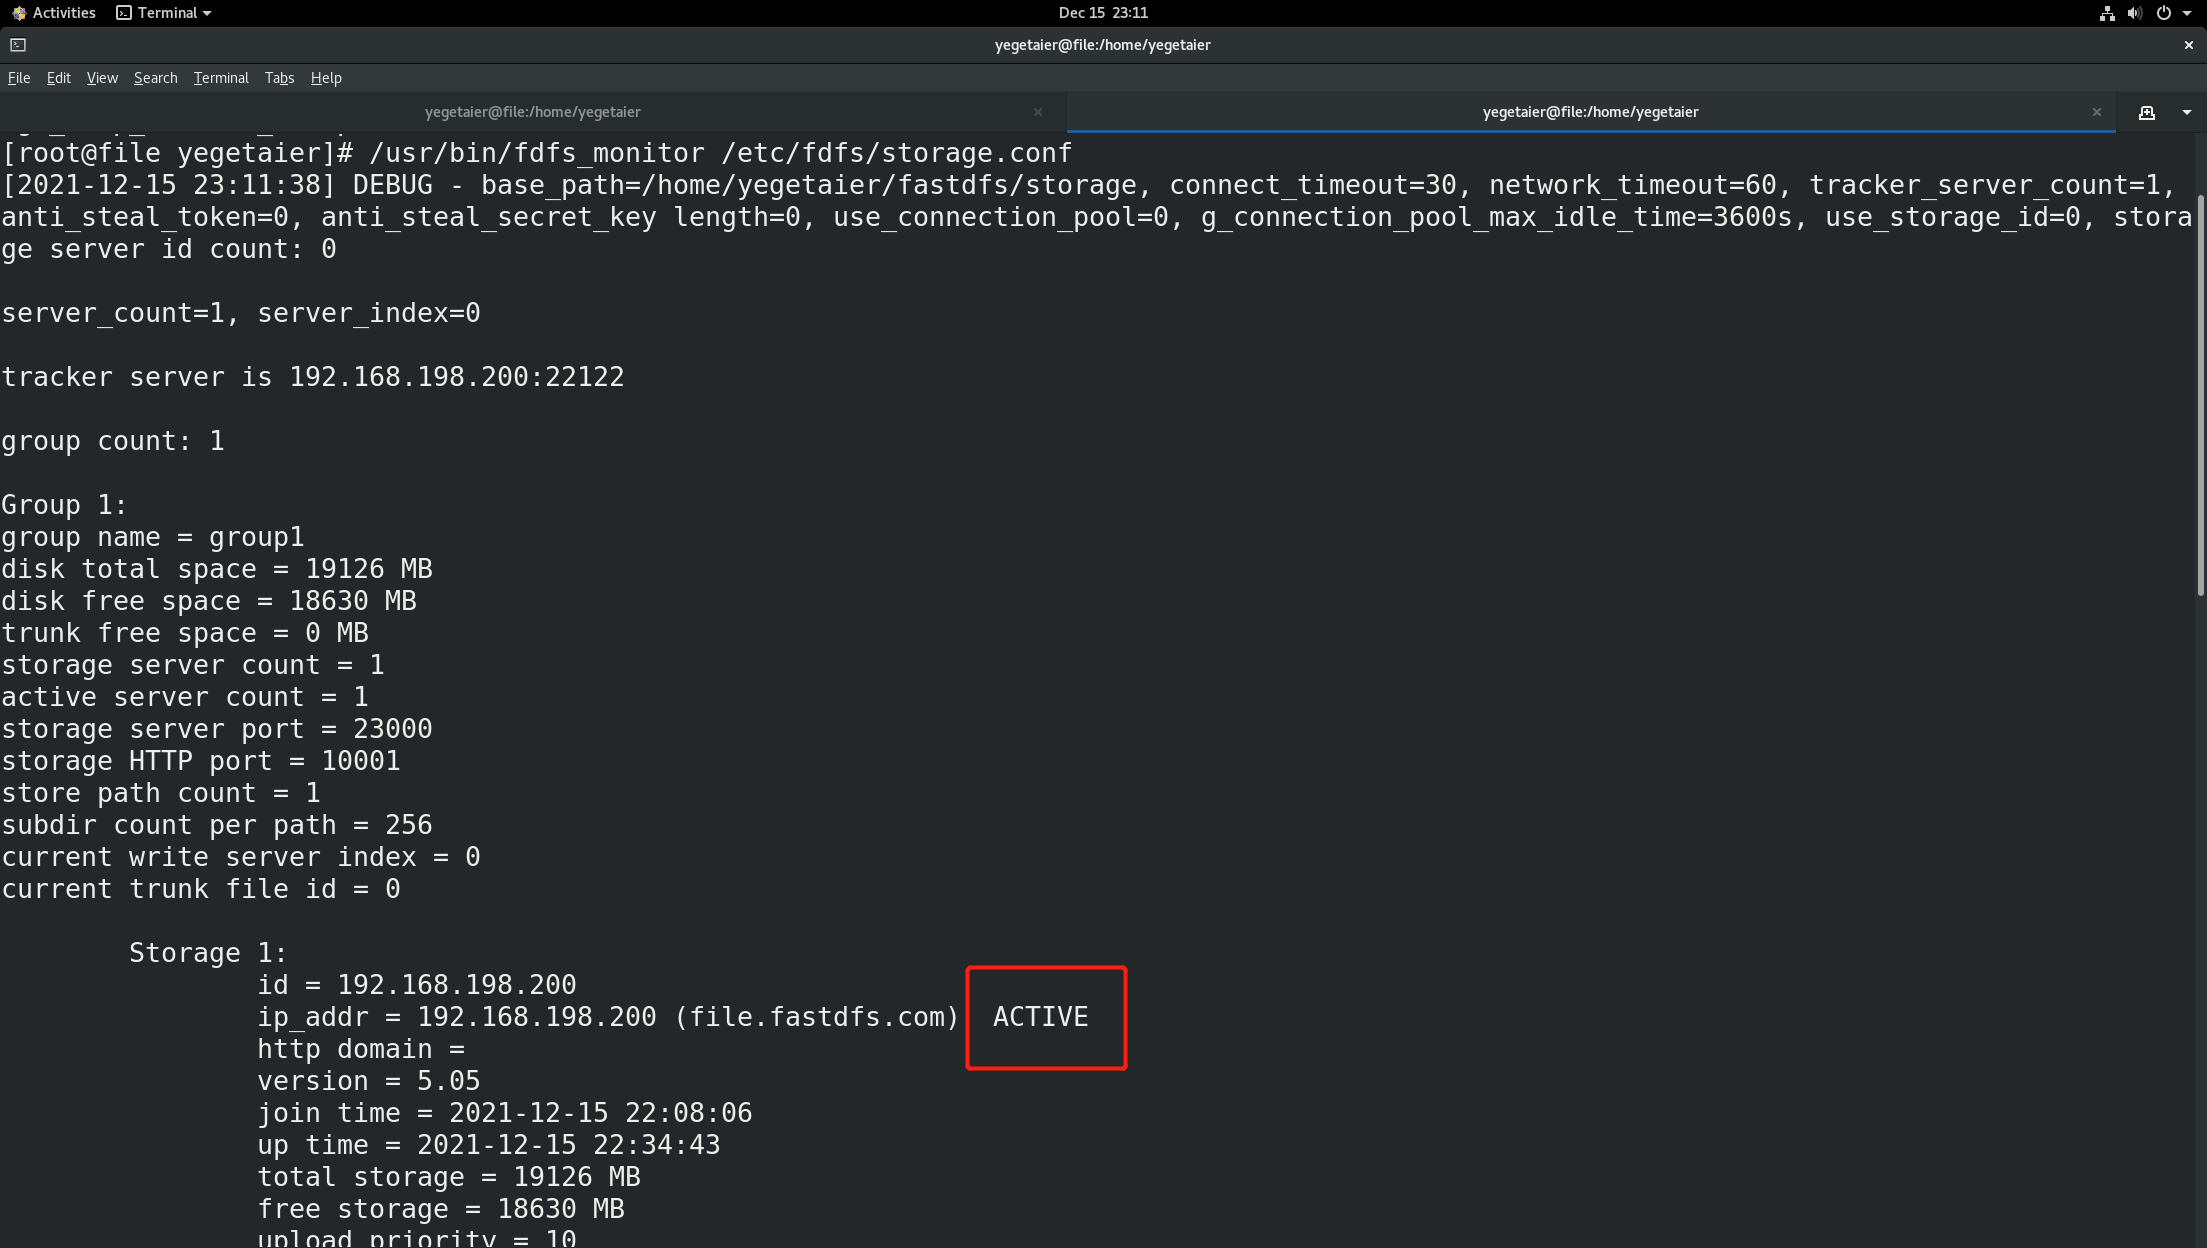The width and height of the screenshot is (2207, 1248).
Task: Open Activities overview
Action: pyautogui.click(x=54, y=13)
